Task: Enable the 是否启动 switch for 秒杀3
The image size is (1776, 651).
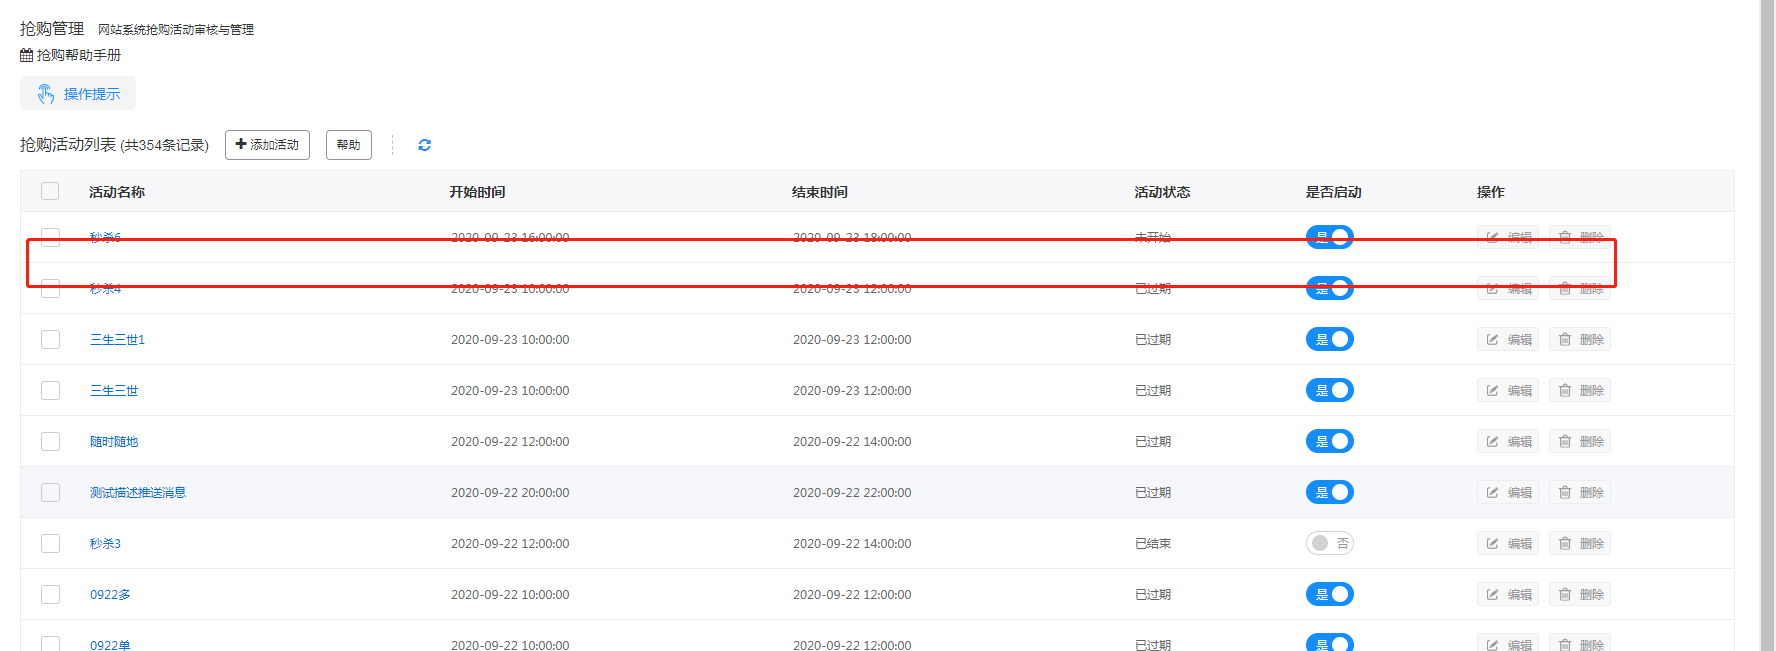Action: (x=1329, y=543)
